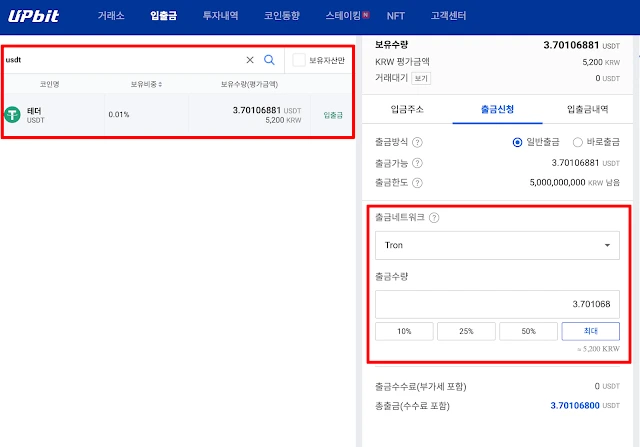Click the UPbit logo
This screenshot has width=640, height=447.
click(33, 16)
